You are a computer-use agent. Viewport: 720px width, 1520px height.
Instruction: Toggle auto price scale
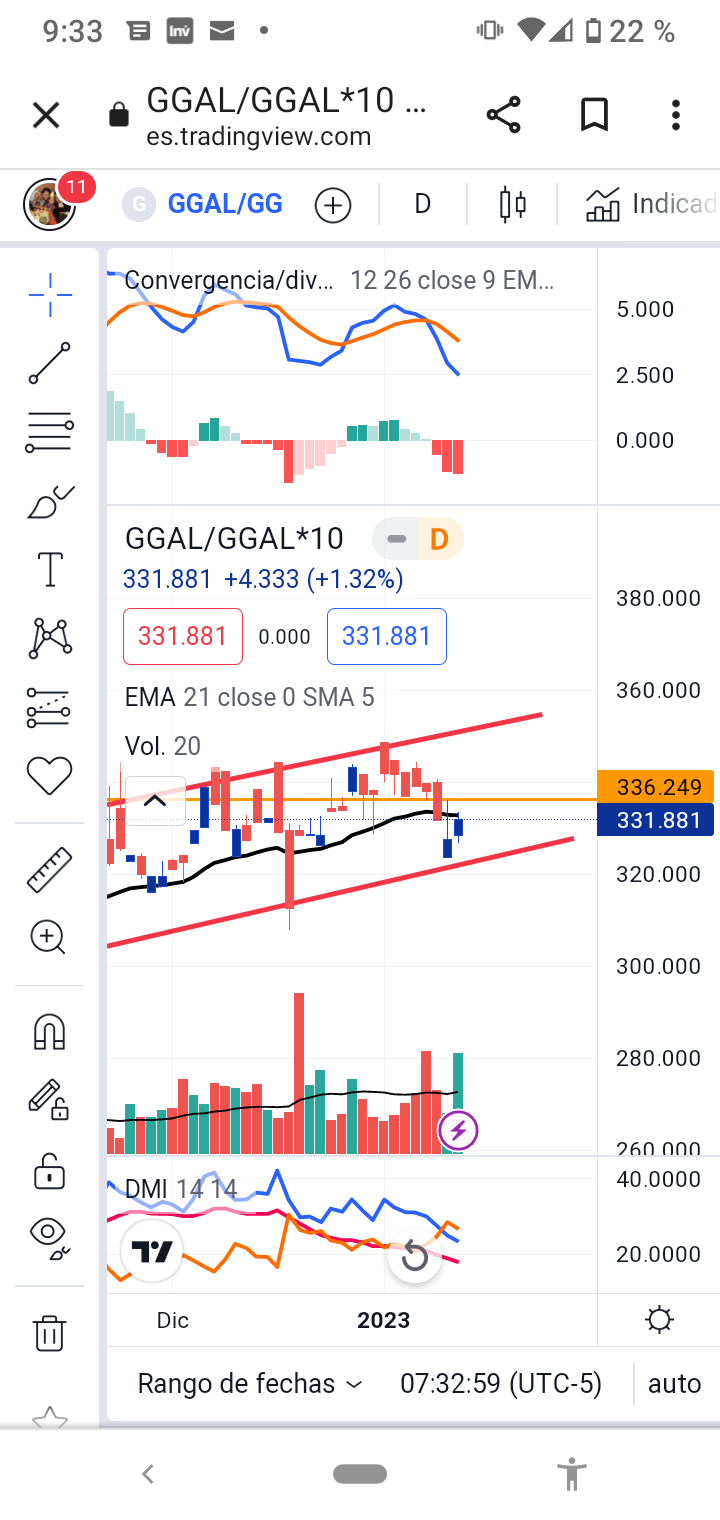[x=675, y=1384]
